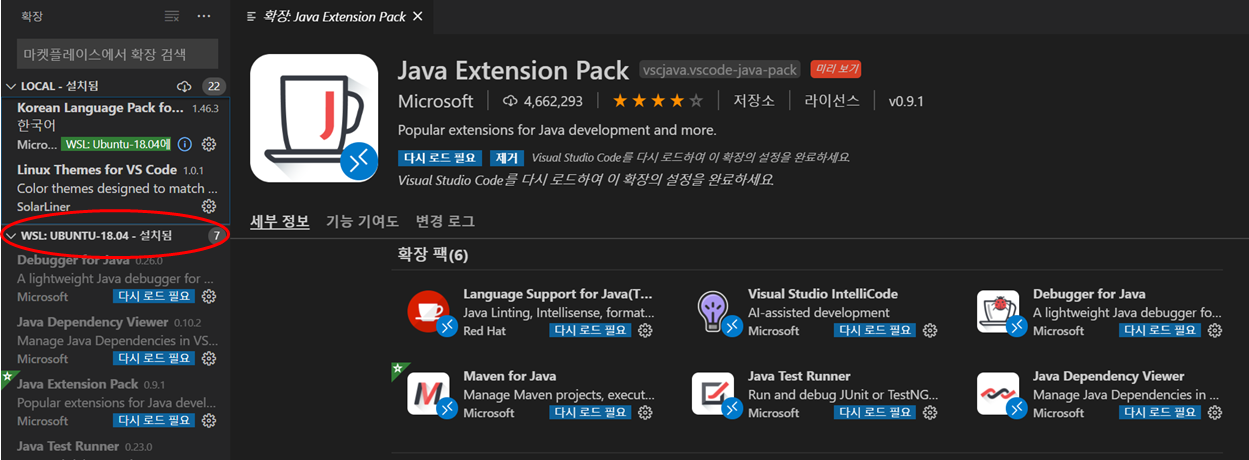Screen dimensions: 1249x460
Task: Open Visual Studio IntelliCode title in pack
Action: pos(823,294)
